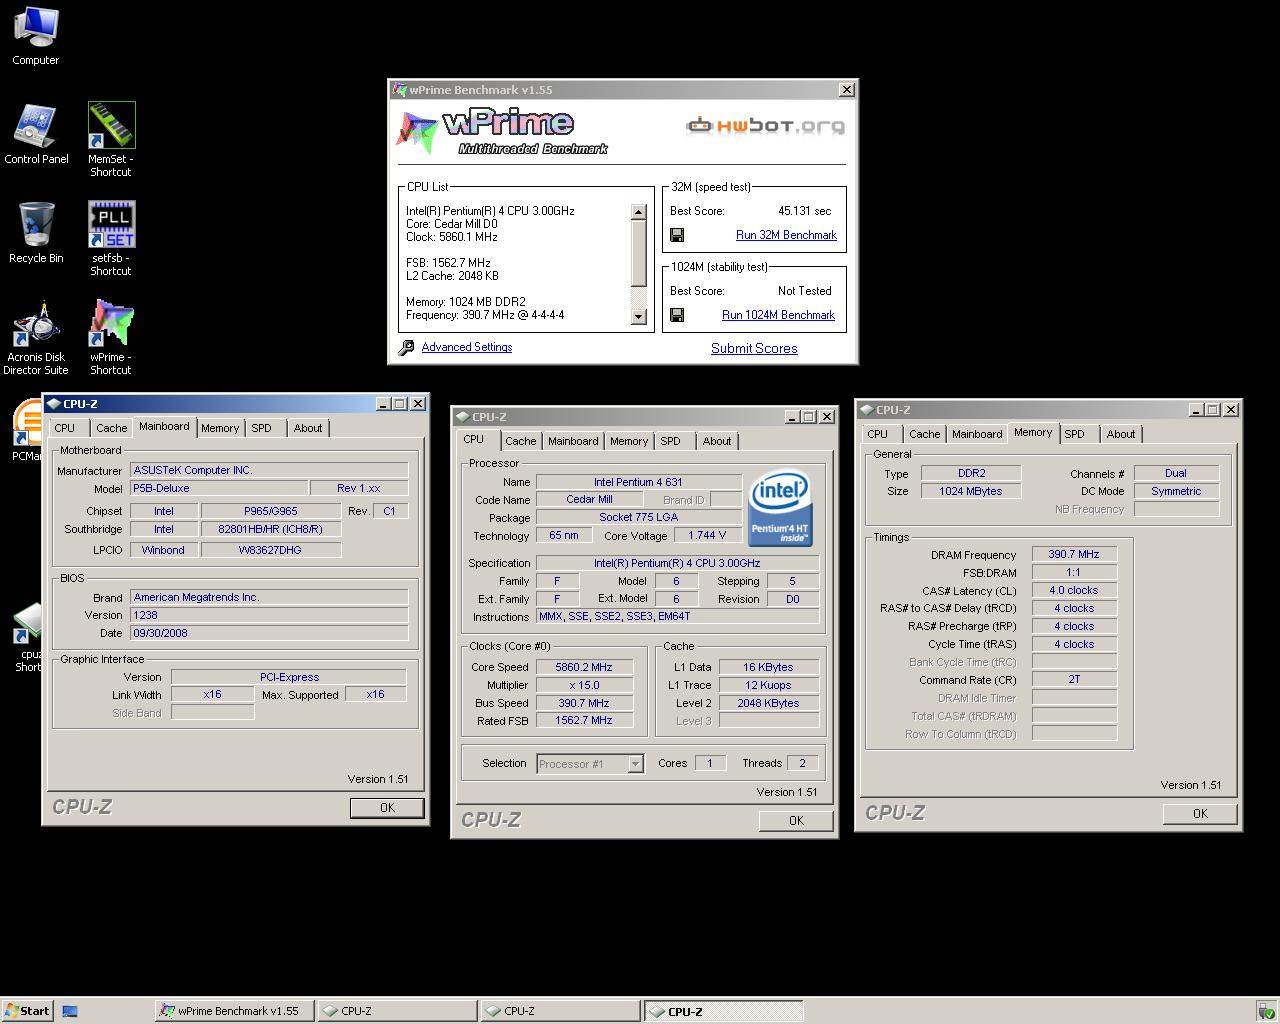Open Advanced Settings link in wPrime
The width and height of the screenshot is (1280, 1024).
(467, 347)
